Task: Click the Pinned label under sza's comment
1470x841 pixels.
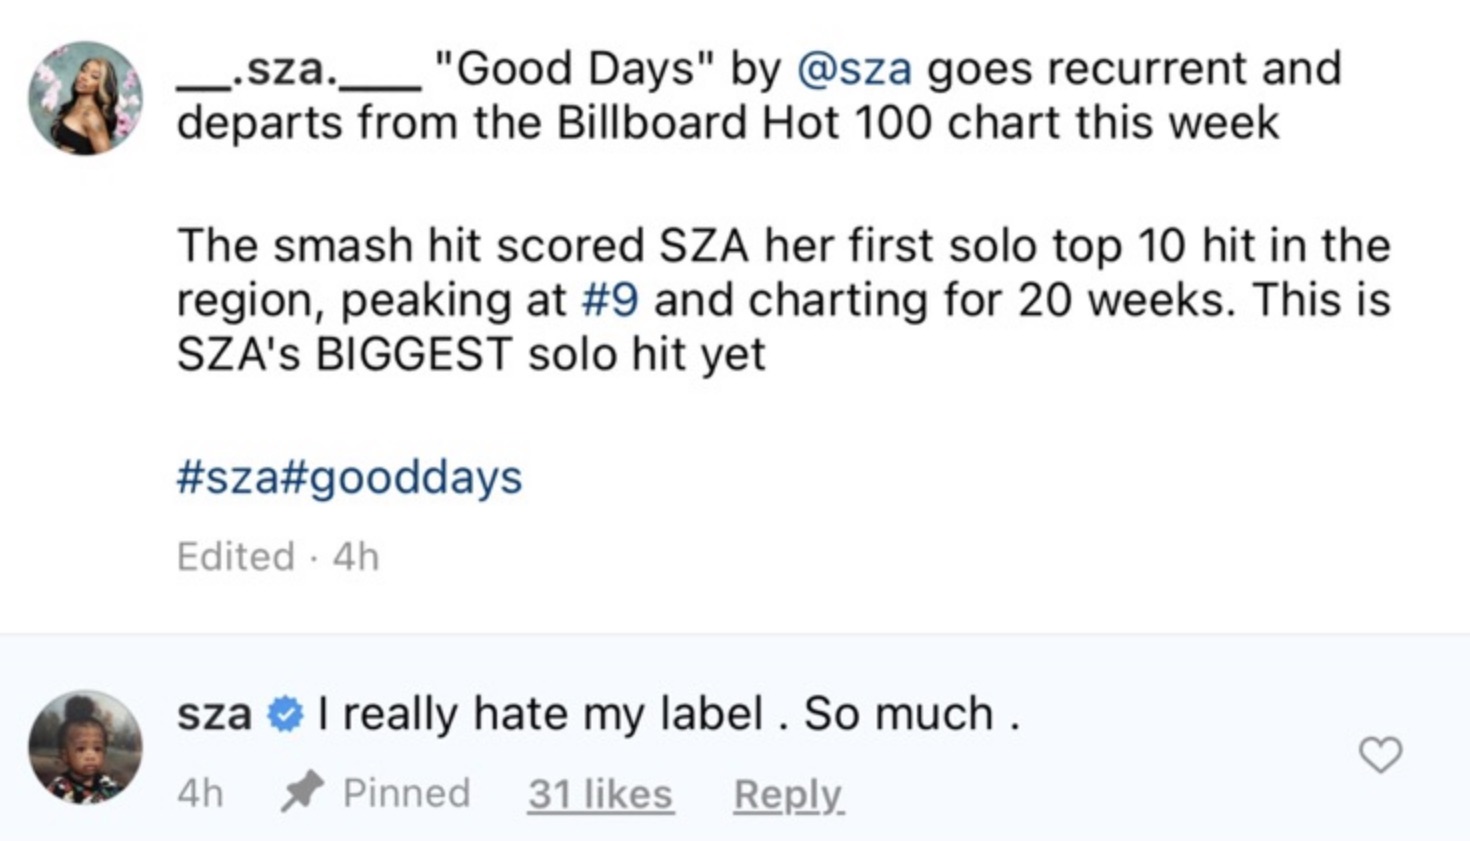Action: click(x=406, y=793)
